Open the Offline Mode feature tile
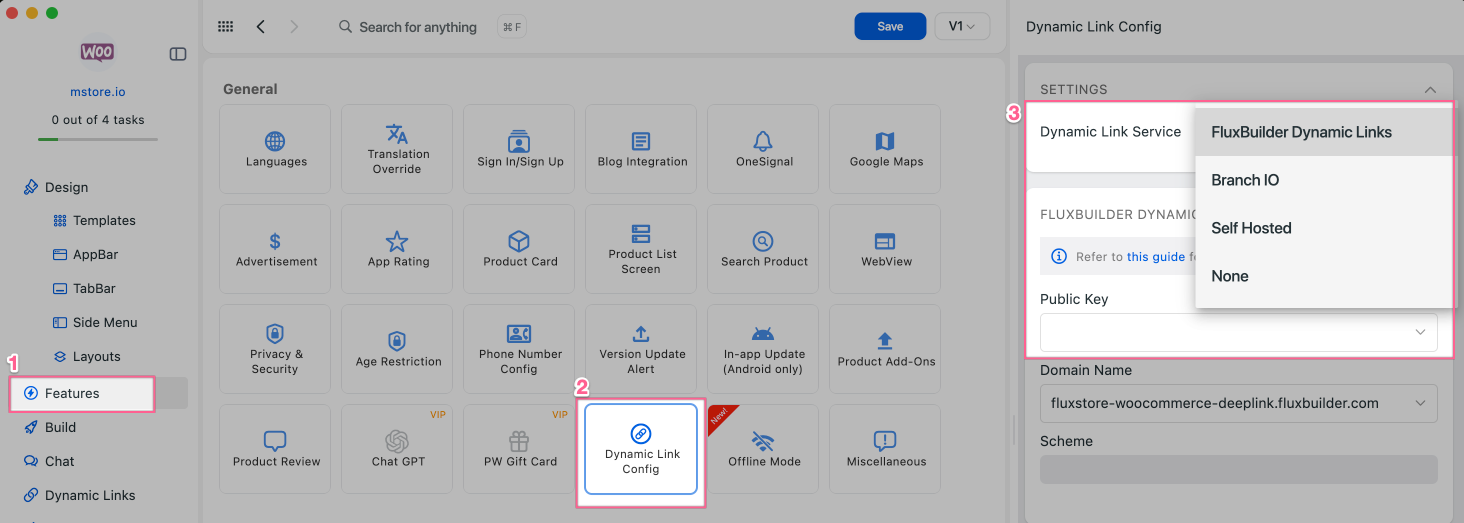This screenshot has width=1464, height=523. click(x=763, y=449)
